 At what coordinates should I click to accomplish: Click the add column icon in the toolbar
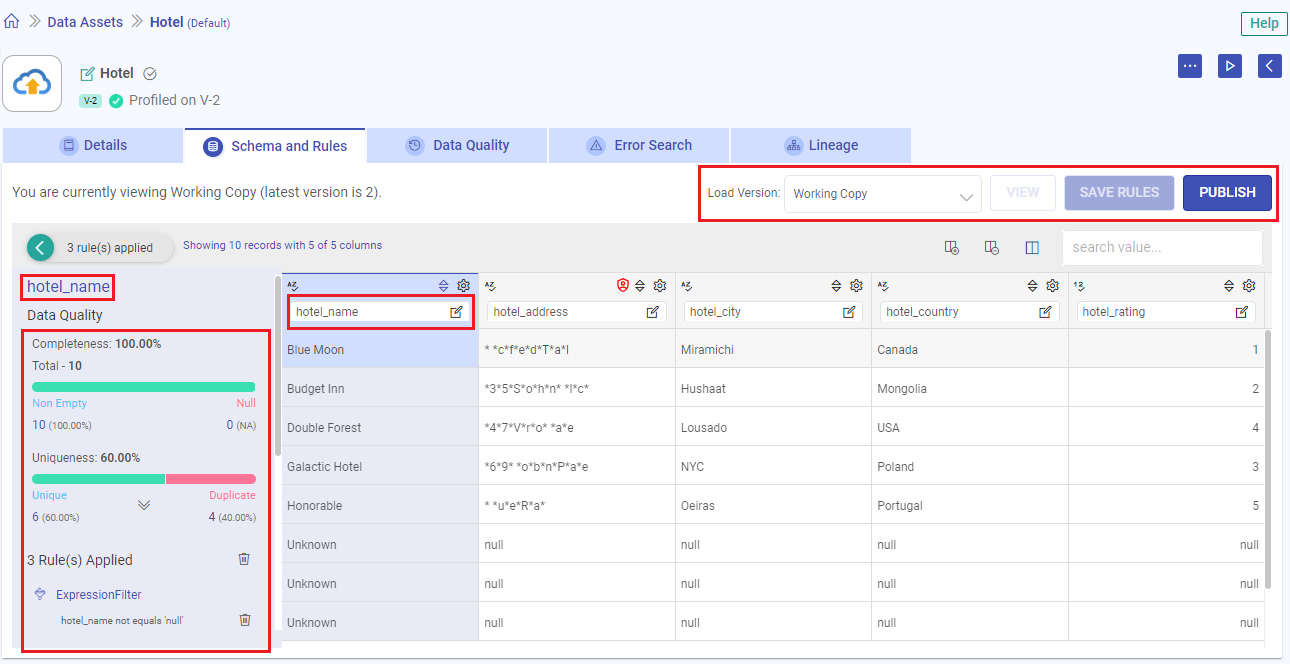click(x=952, y=247)
